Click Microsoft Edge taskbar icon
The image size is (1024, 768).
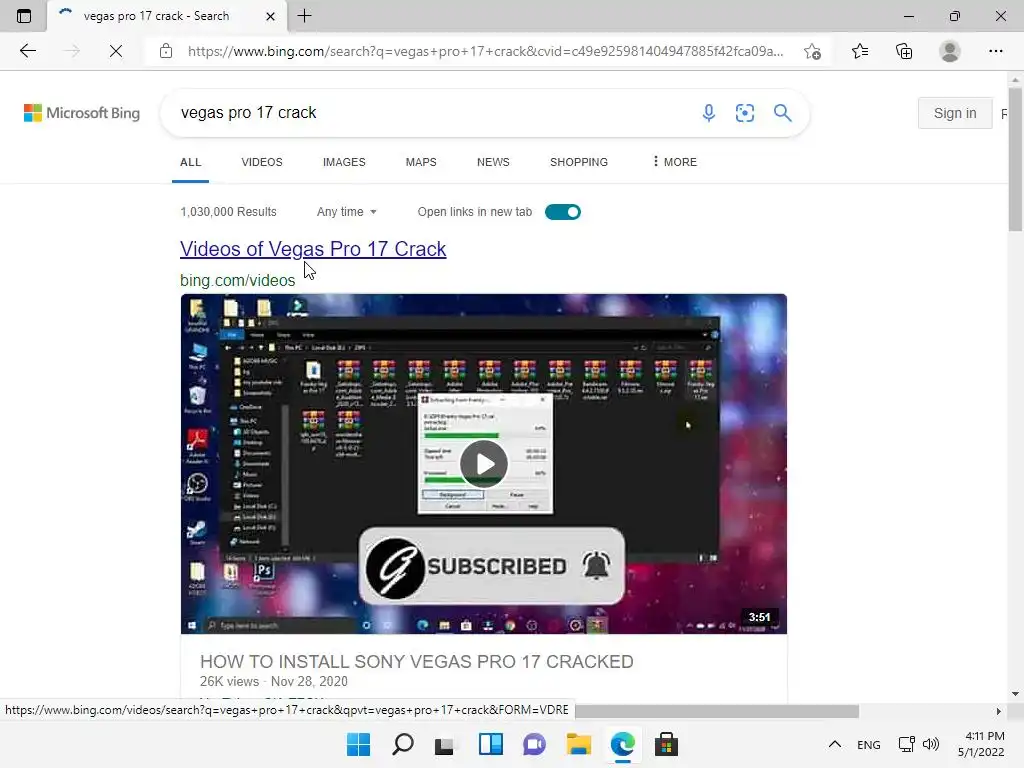[622, 744]
